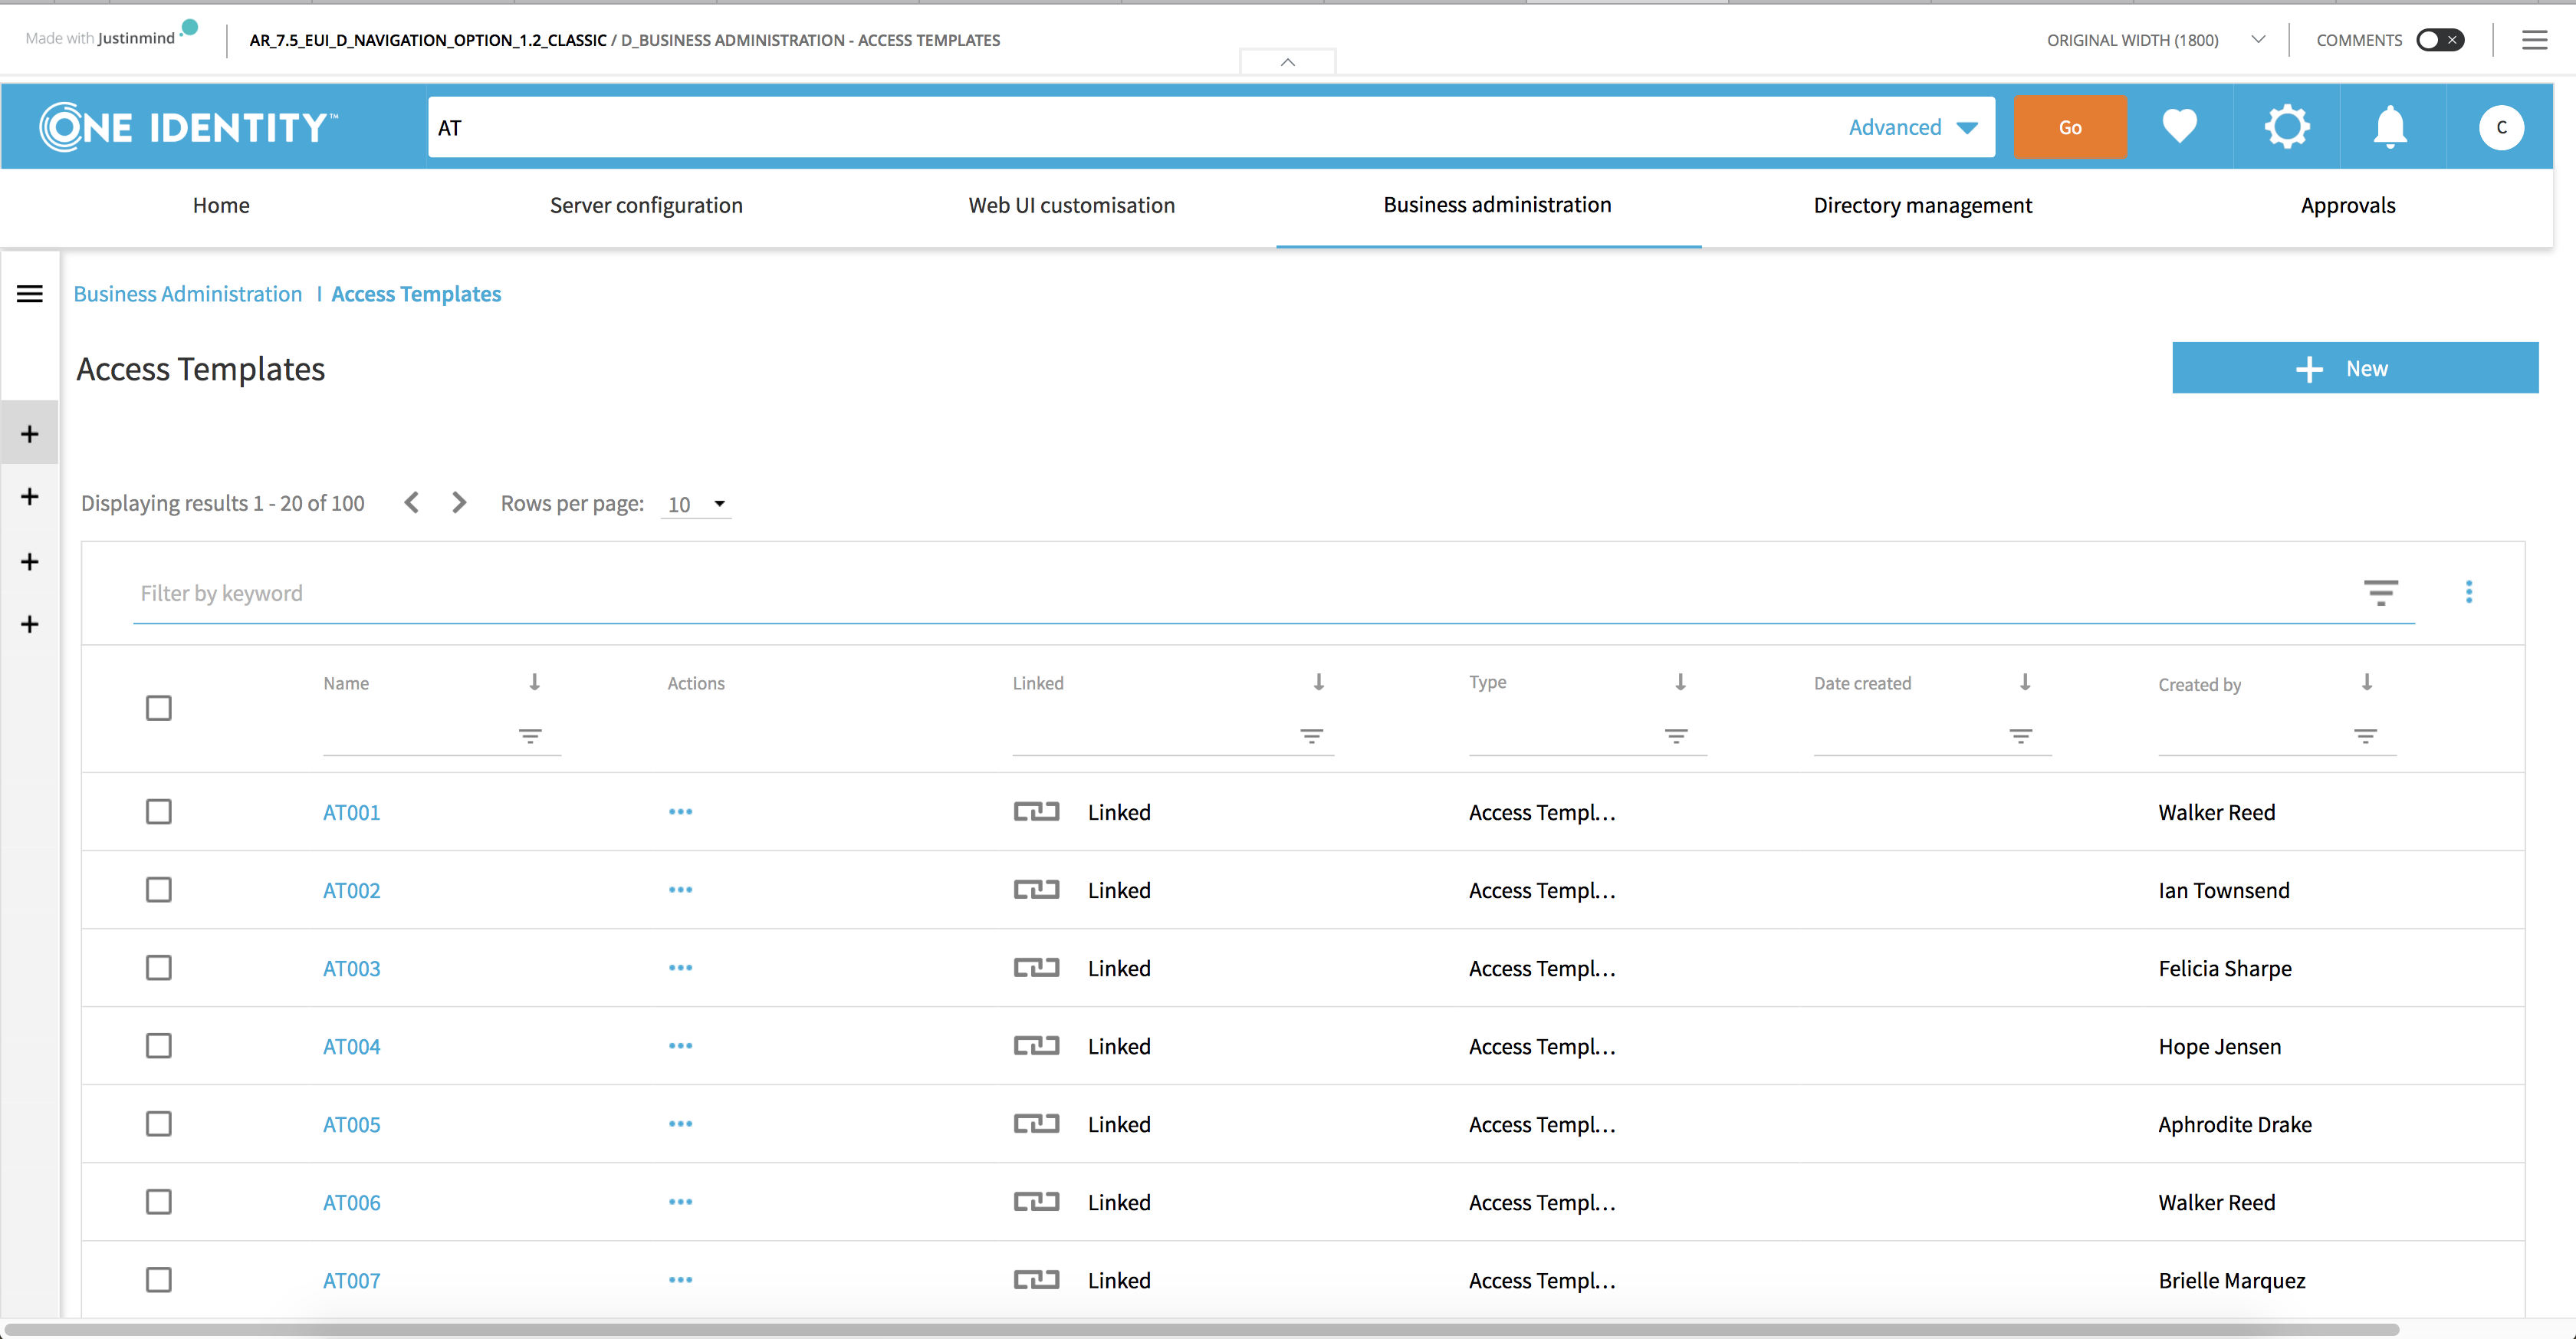Open actions menu for AT005

pyautogui.click(x=680, y=1123)
